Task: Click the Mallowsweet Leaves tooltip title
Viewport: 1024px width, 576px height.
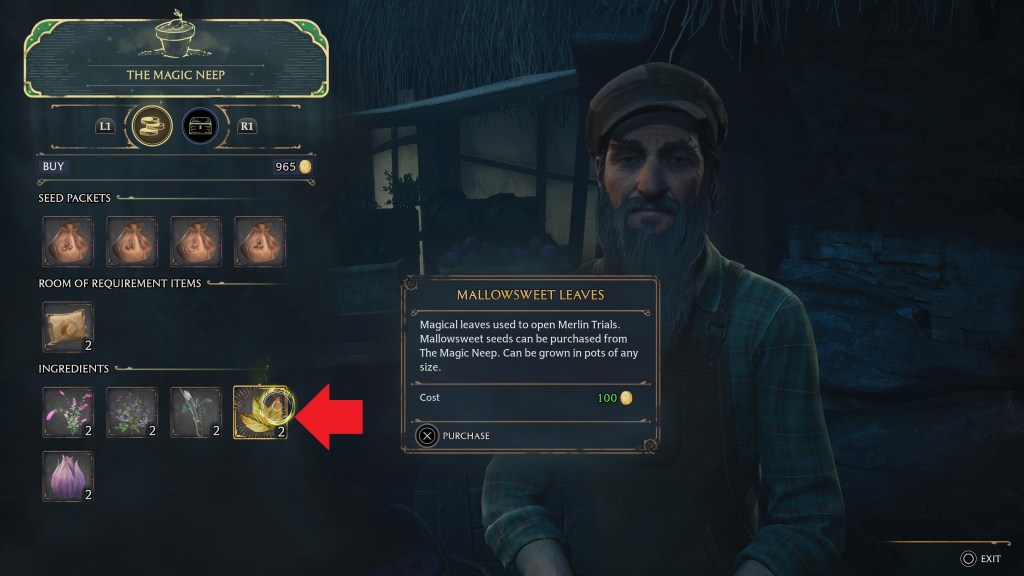Action: 530,295
